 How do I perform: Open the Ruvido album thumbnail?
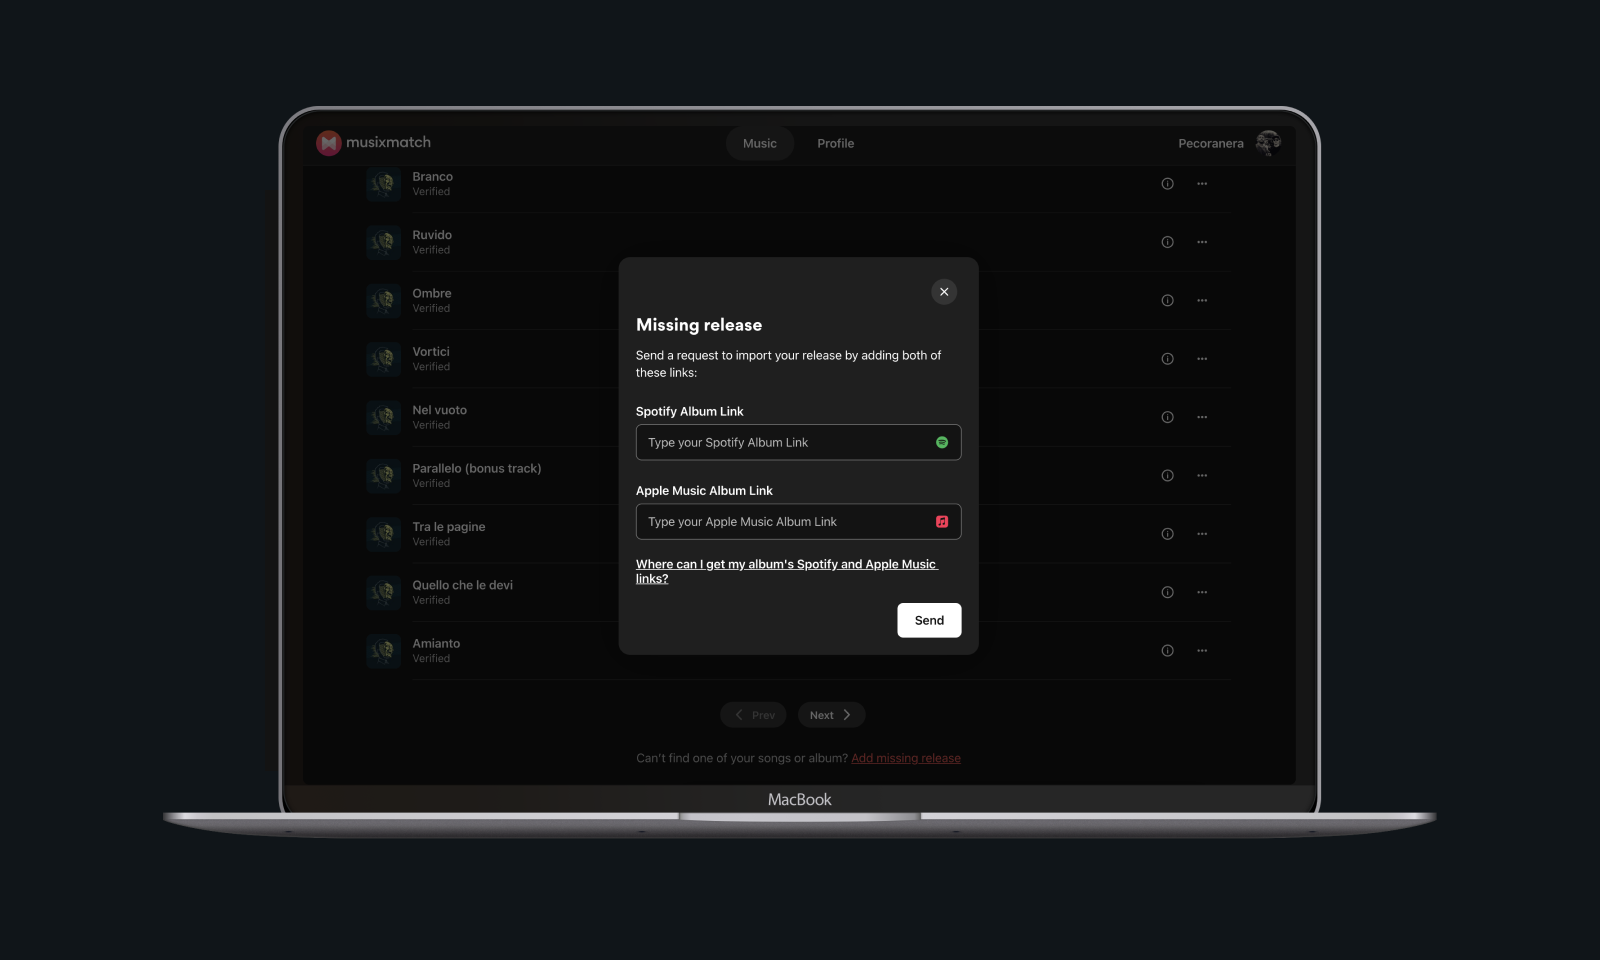(x=383, y=242)
